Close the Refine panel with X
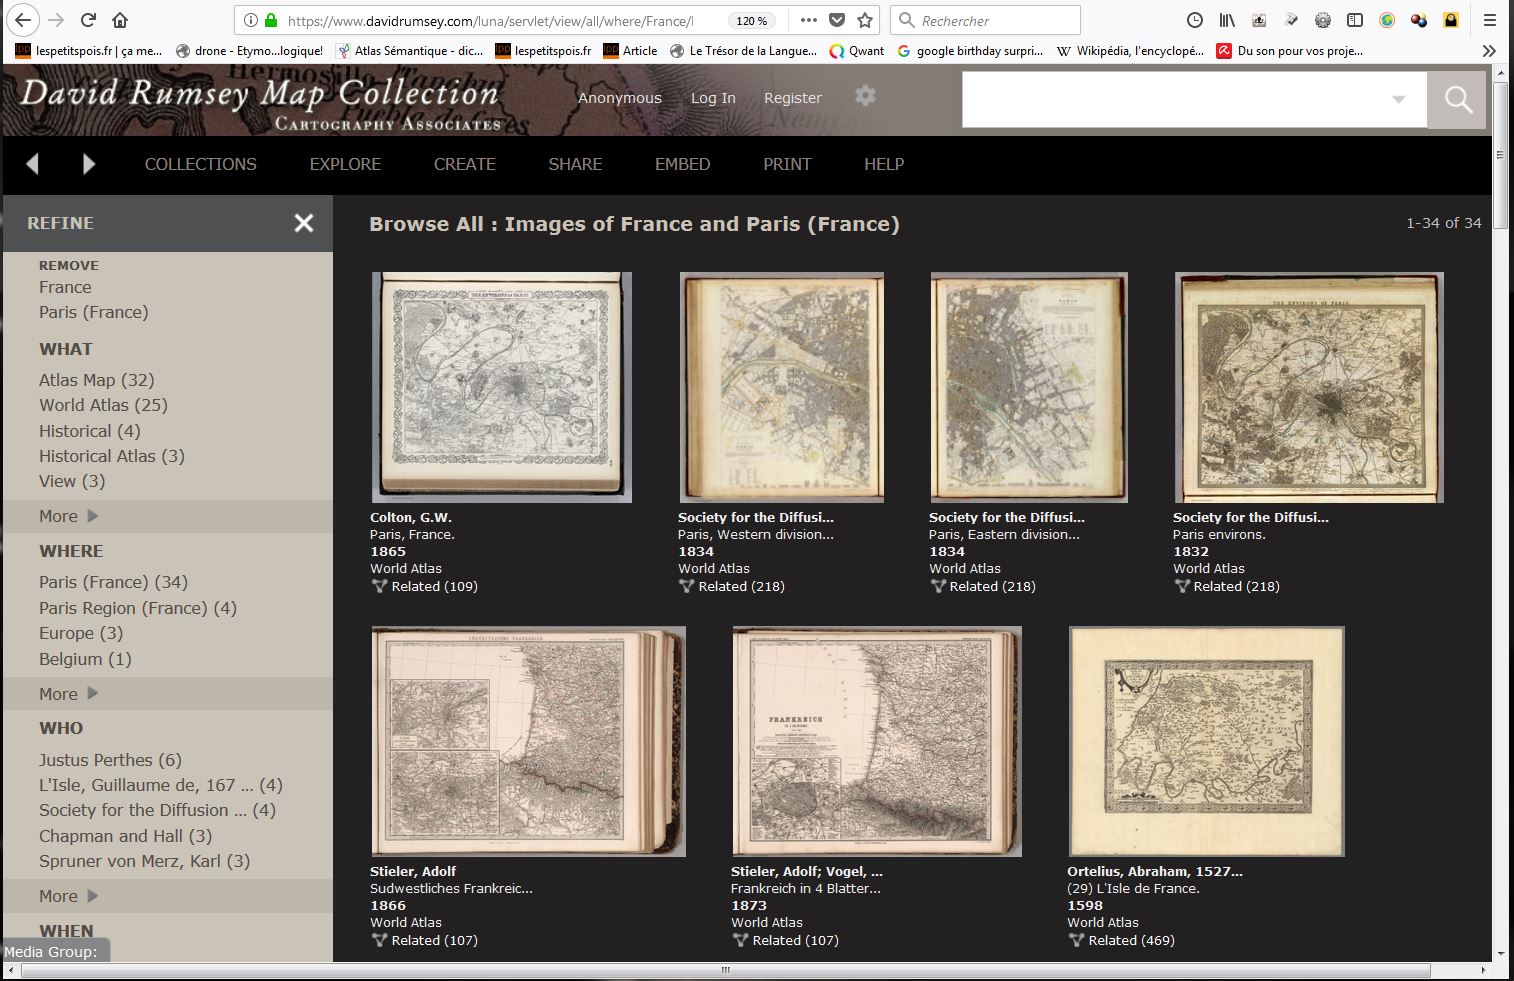 pyautogui.click(x=304, y=223)
